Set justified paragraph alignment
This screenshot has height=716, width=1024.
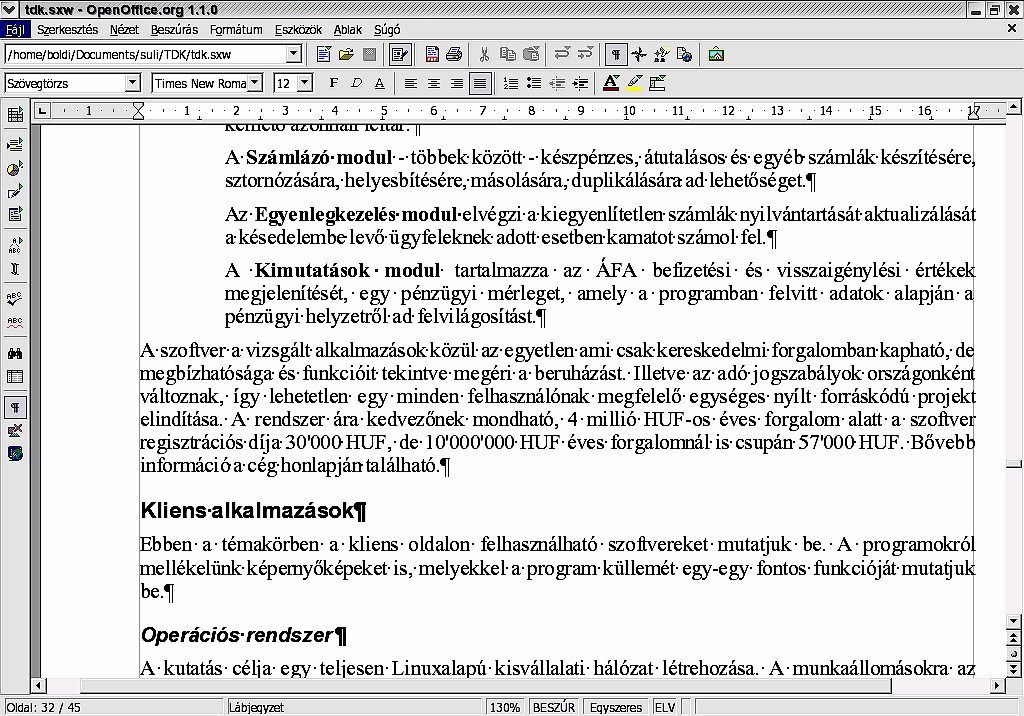click(x=480, y=83)
